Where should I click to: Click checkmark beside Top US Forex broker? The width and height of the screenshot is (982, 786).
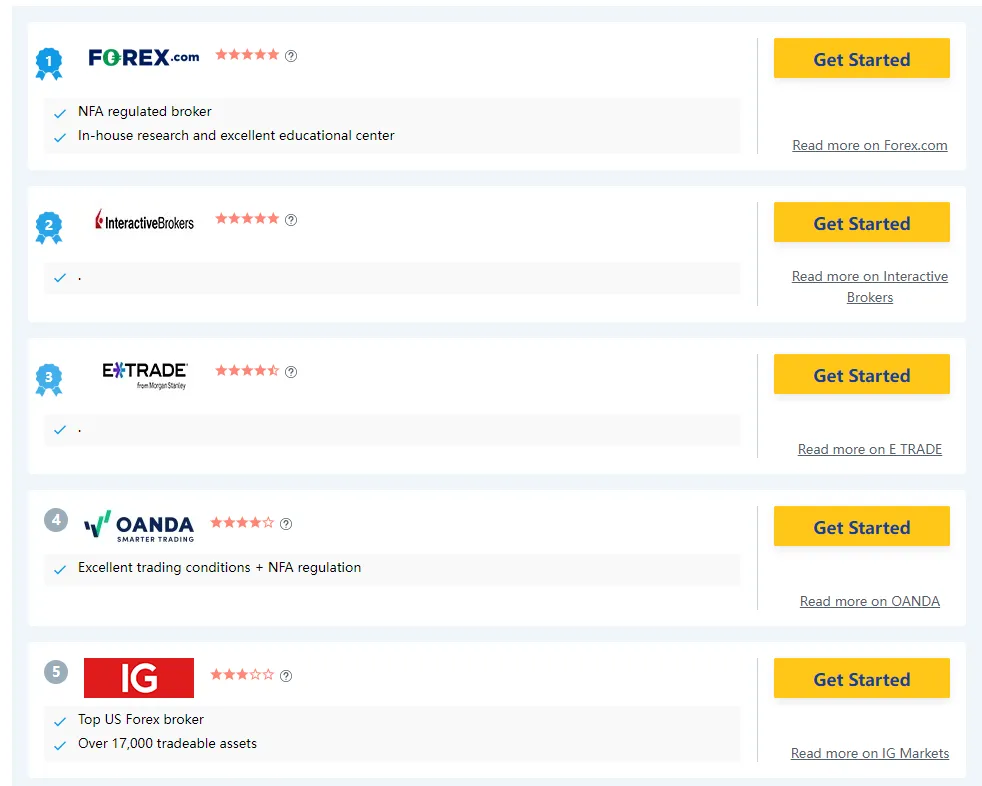click(x=59, y=721)
